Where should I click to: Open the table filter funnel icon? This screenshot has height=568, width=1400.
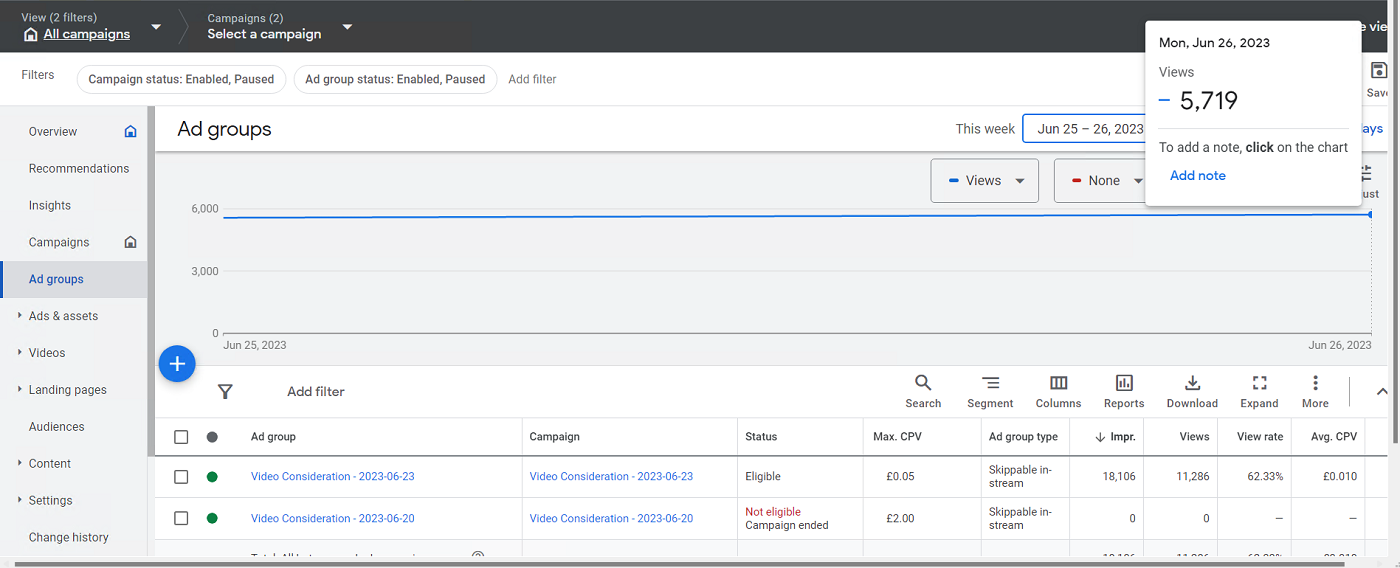point(225,392)
